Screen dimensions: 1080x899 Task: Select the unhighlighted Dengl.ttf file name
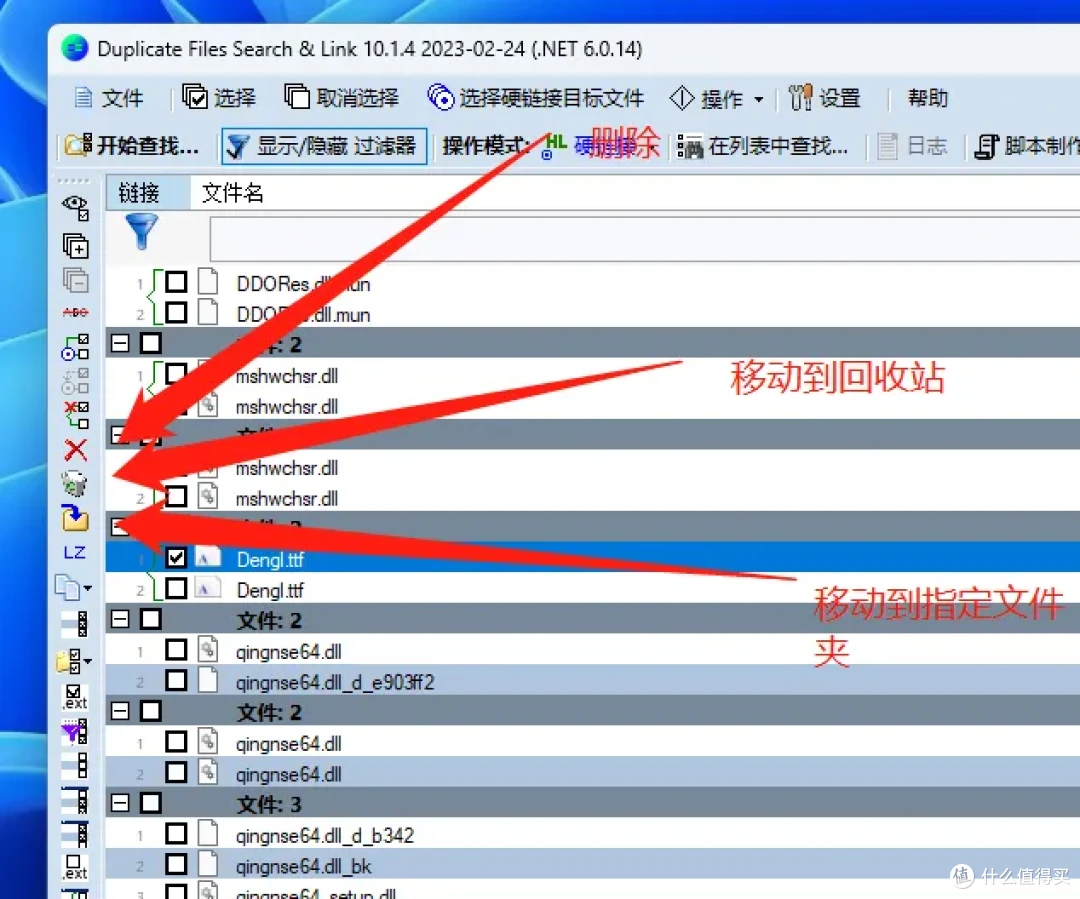(x=270, y=589)
